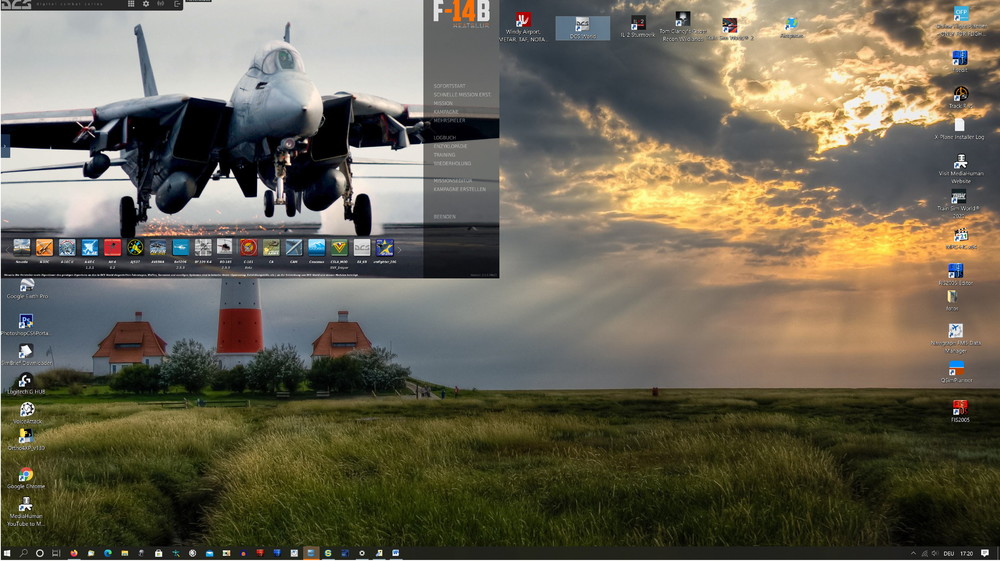The height and width of the screenshot is (561, 1000).
Task: Open Firefox from the taskbar
Action: (x=73, y=553)
